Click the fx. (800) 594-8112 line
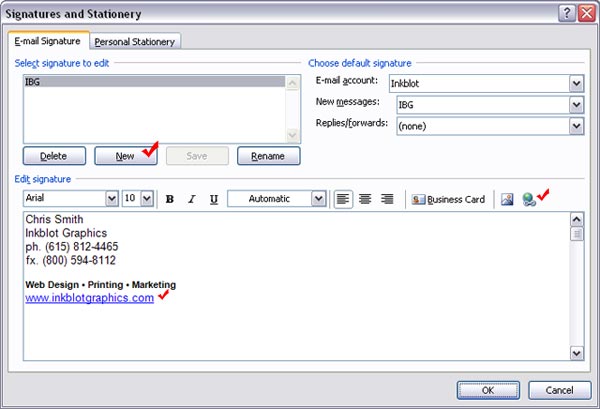The width and height of the screenshot is (600, 409). (x=70, y=261)
